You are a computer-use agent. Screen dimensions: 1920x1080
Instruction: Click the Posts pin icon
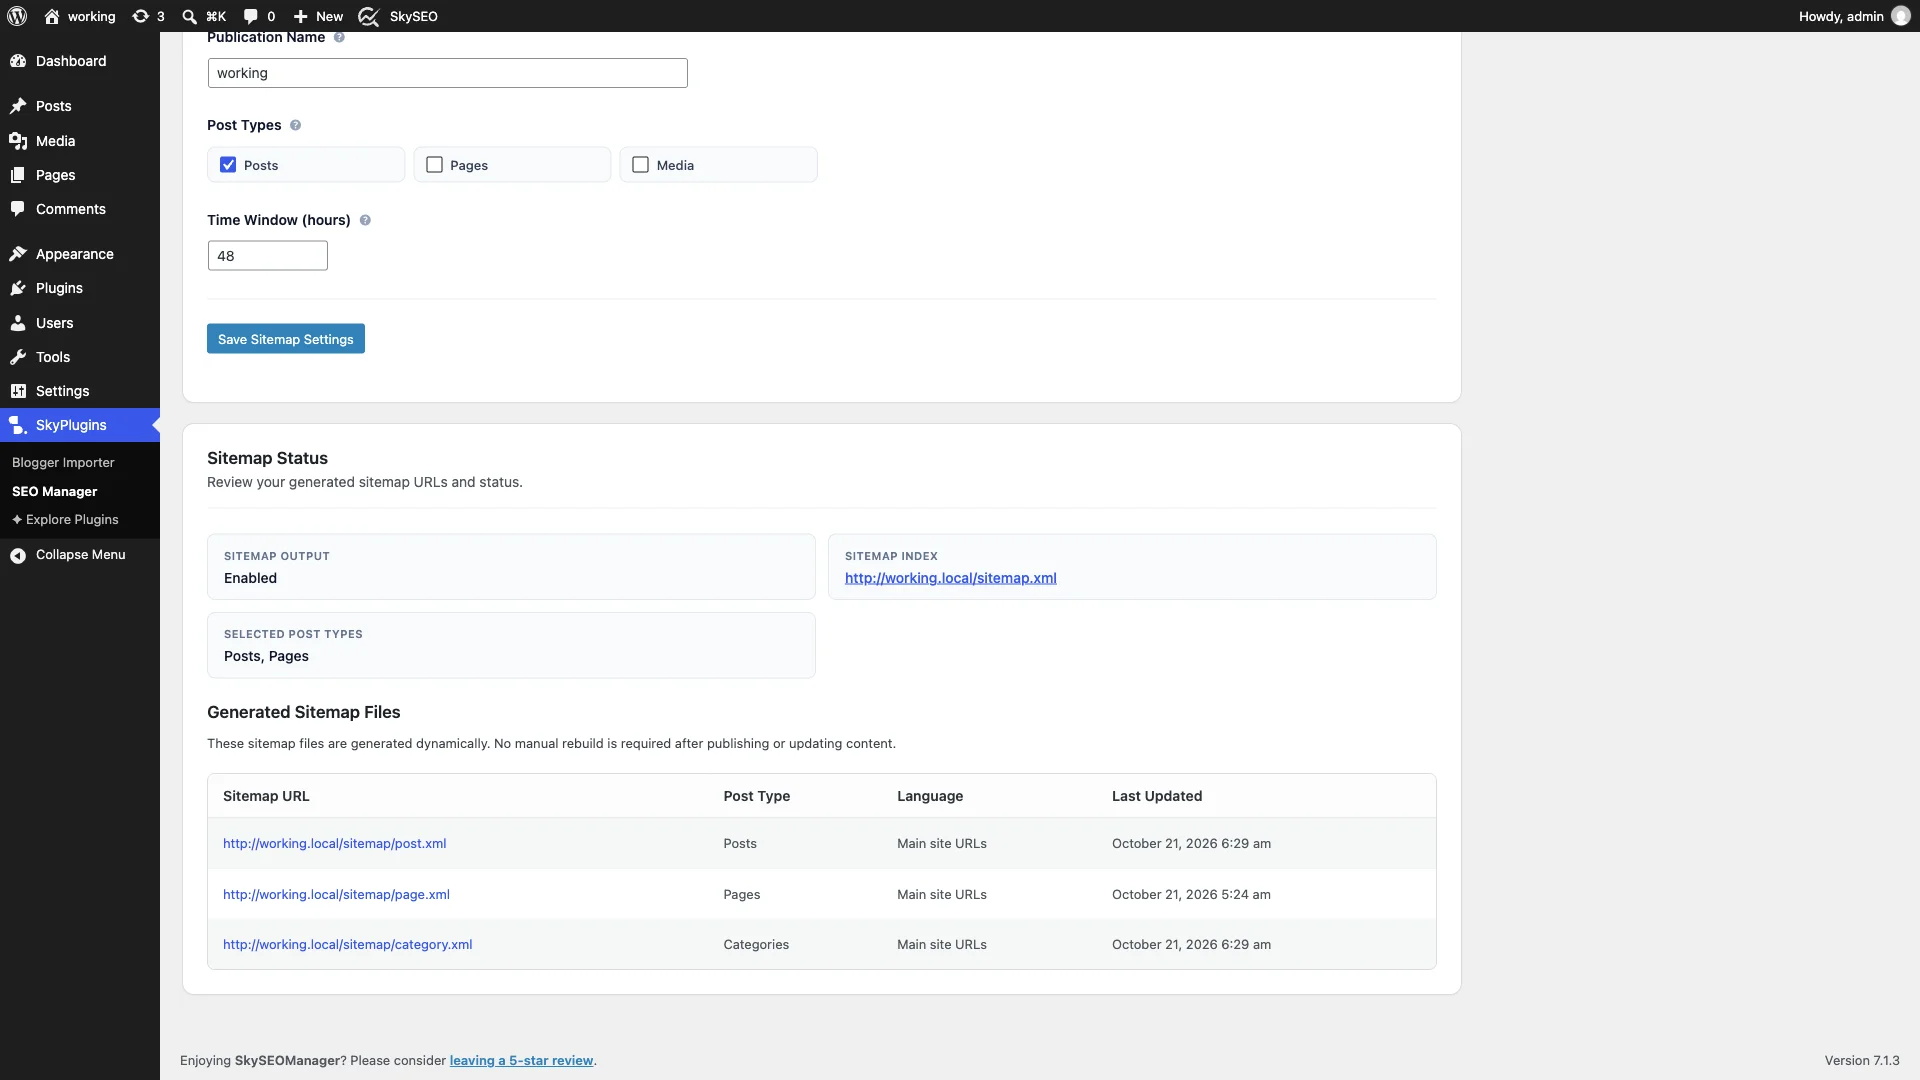tap(18, 106)
